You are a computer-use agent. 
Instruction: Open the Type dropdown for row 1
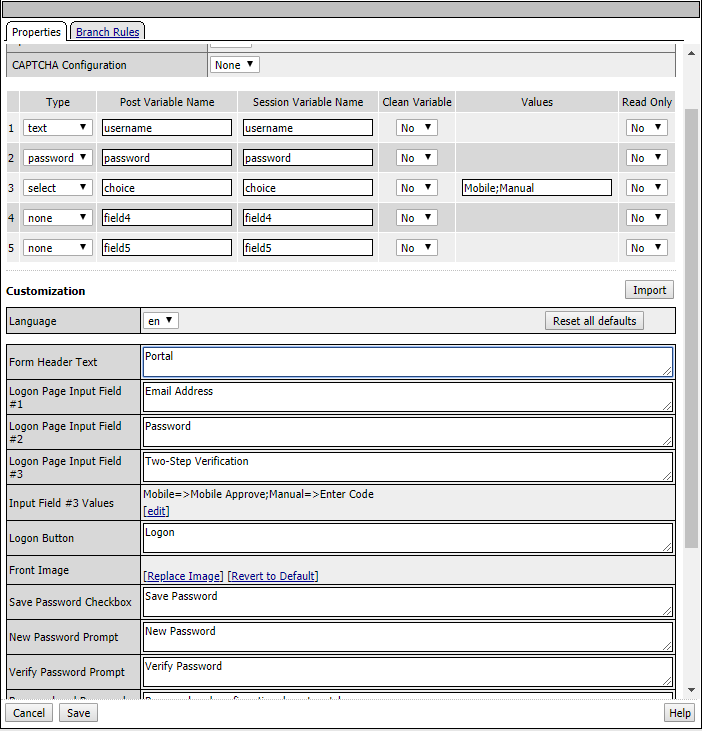58,128
